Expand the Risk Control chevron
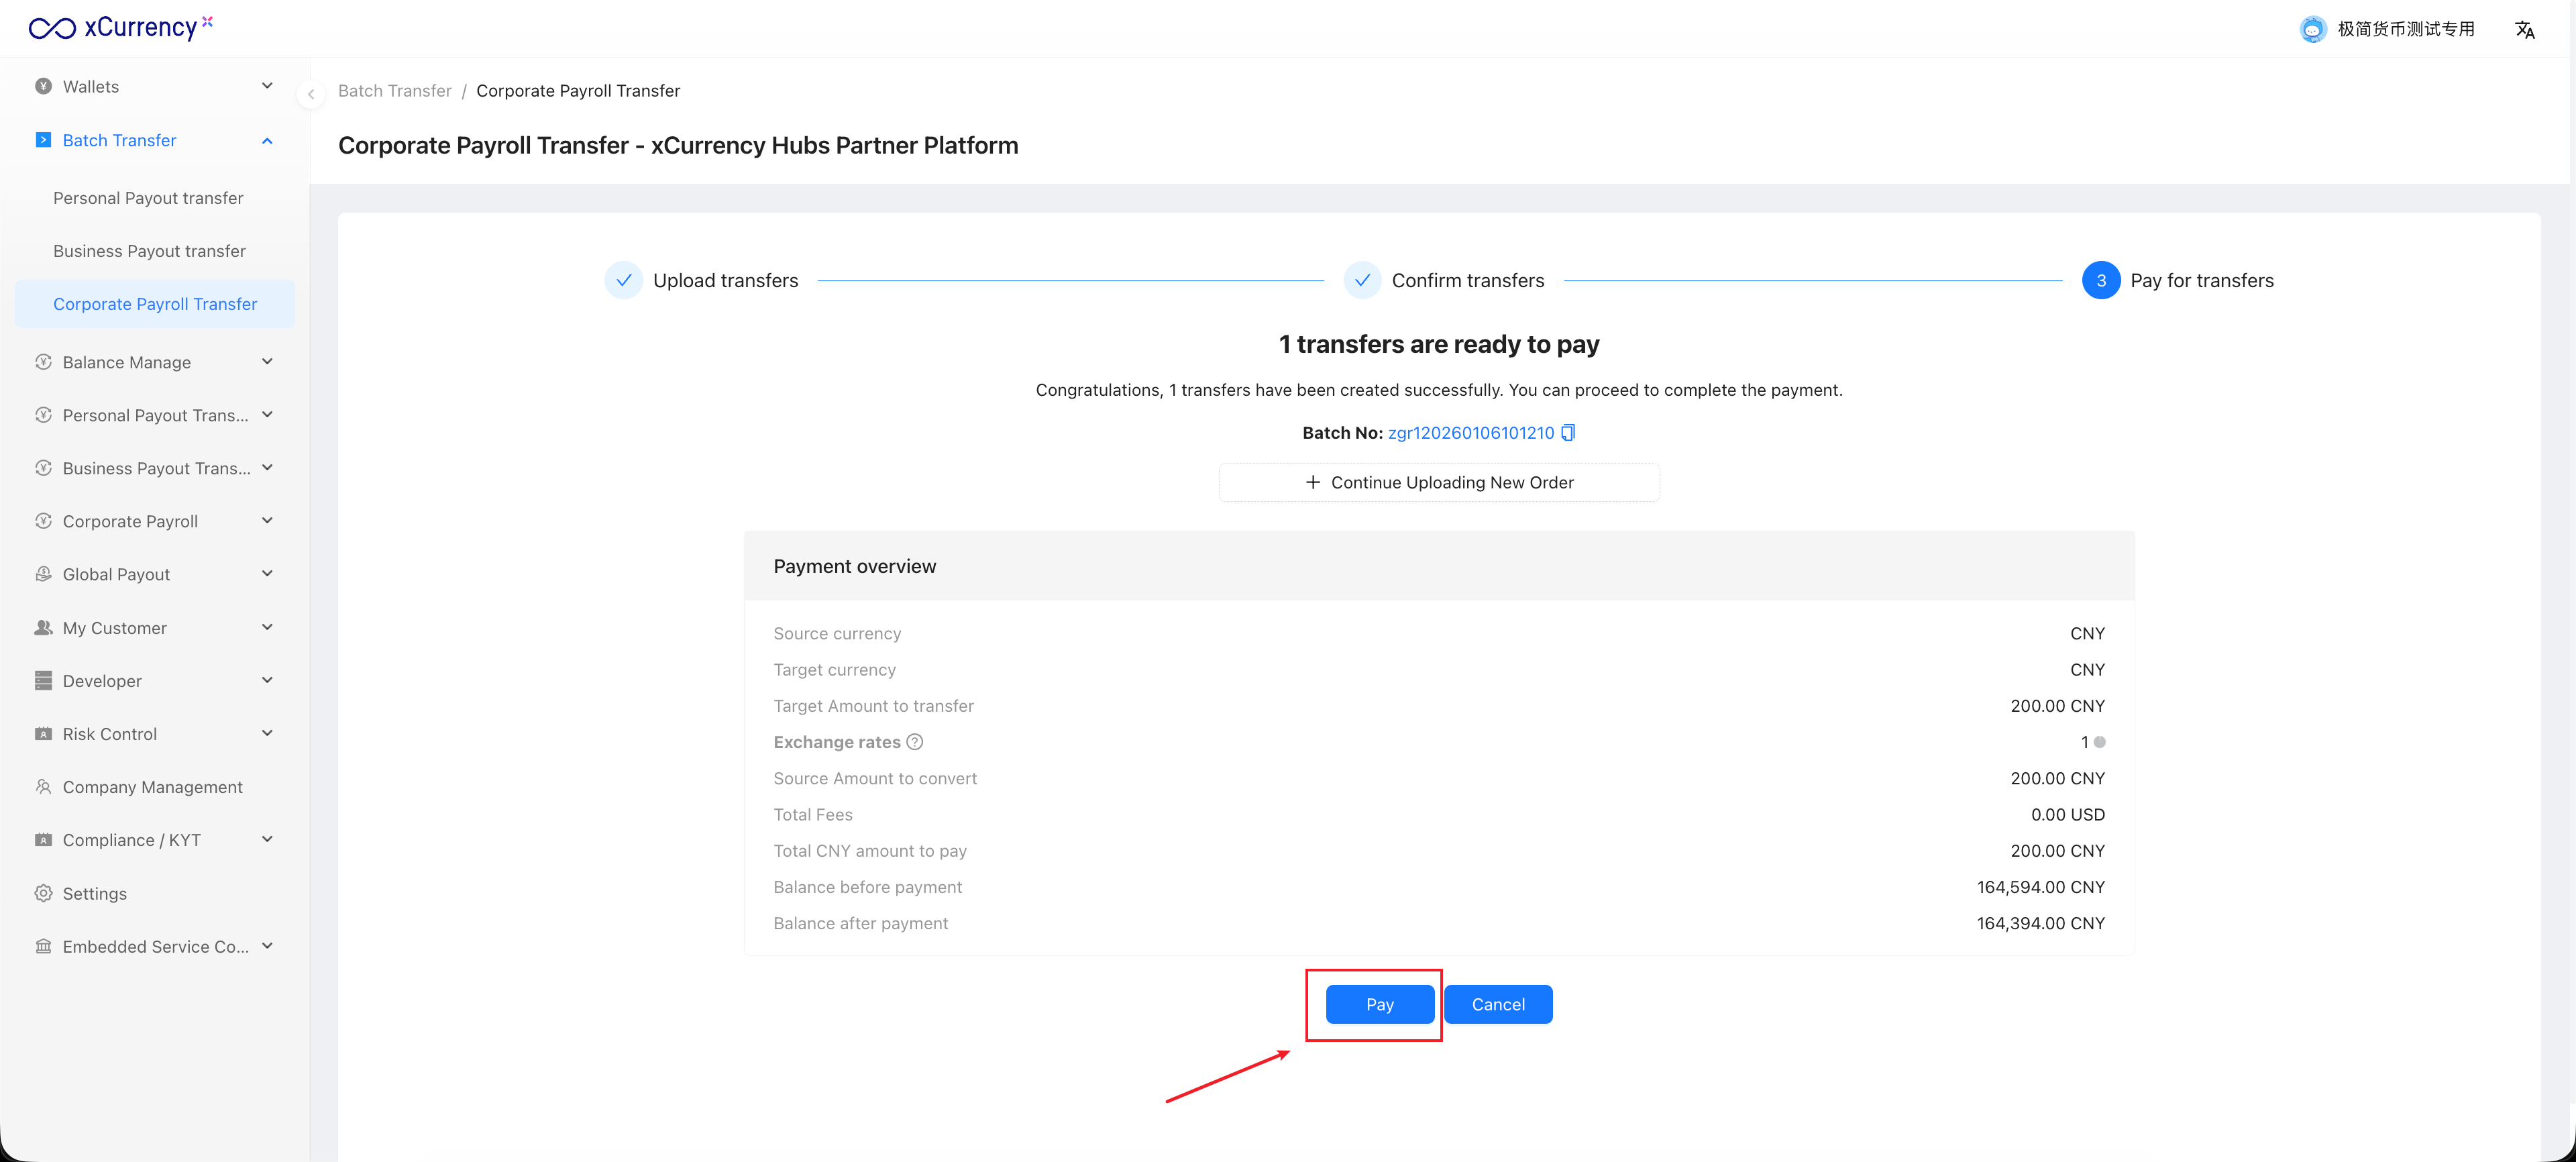The image size is (2576, 1162). (267, 733)
